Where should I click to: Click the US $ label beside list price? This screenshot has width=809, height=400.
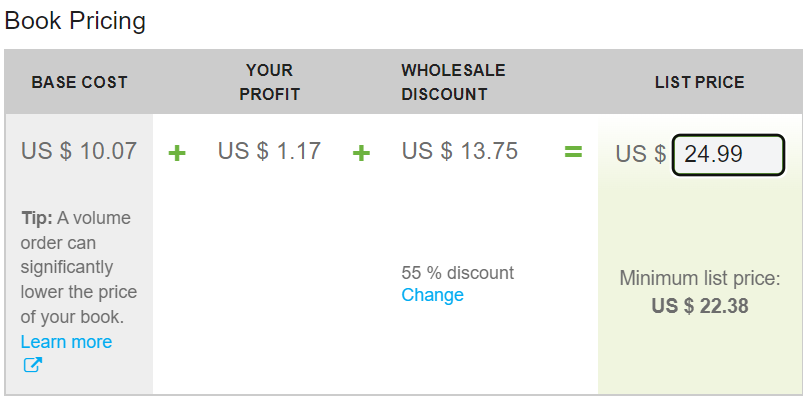[x=641, y=154]
